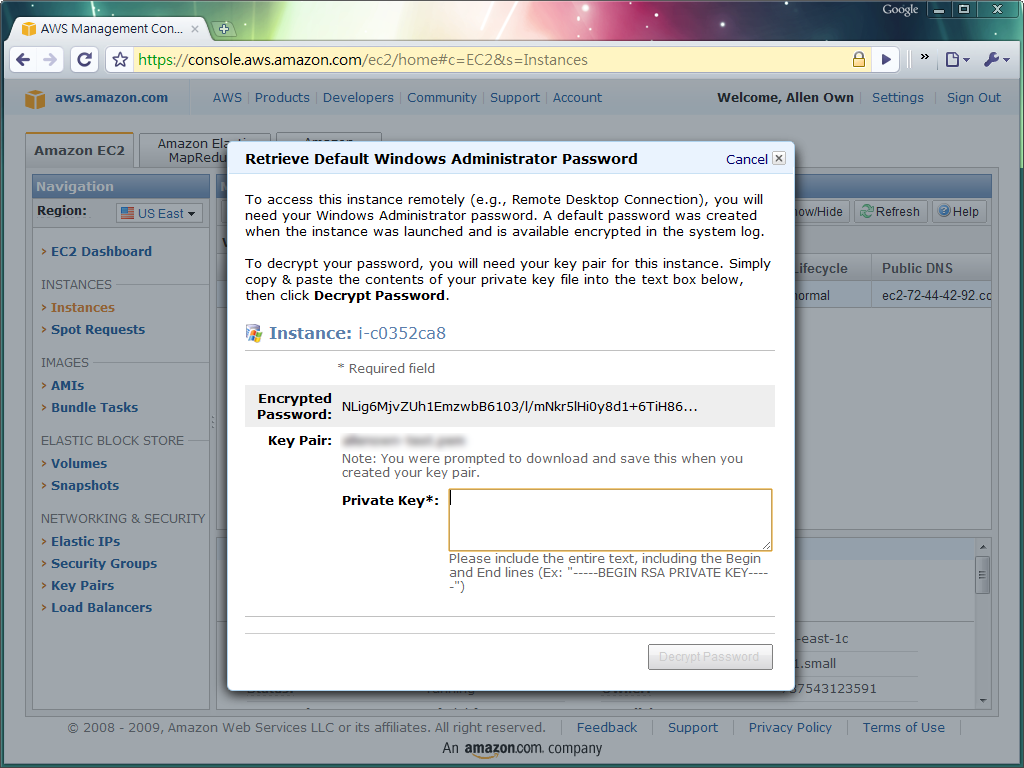Open Help in the instances toolbar
Image resolution: width=1024 pixels, height=768 pixels.
[959, 212]
